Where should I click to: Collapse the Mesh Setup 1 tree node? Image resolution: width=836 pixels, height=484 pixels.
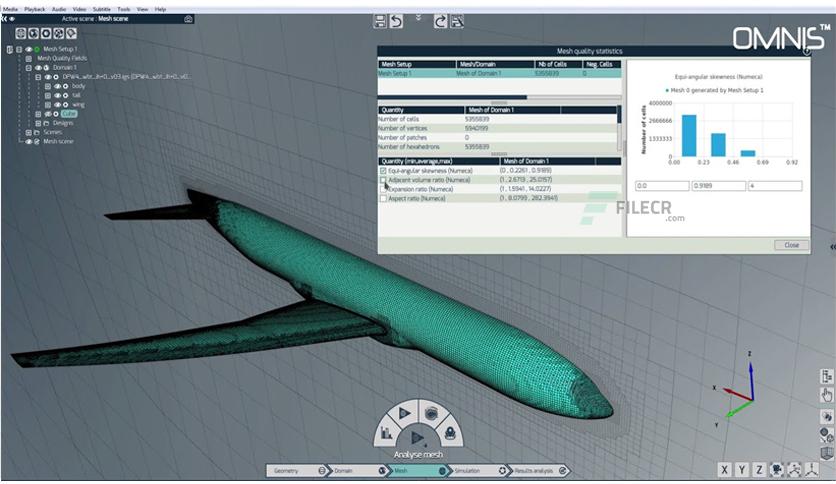19,49
